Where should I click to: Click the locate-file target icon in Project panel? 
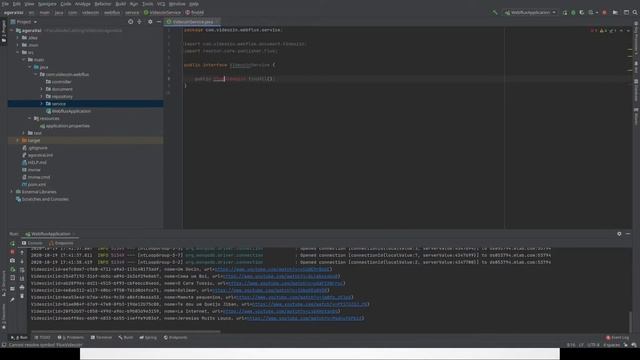pos(131,22)
